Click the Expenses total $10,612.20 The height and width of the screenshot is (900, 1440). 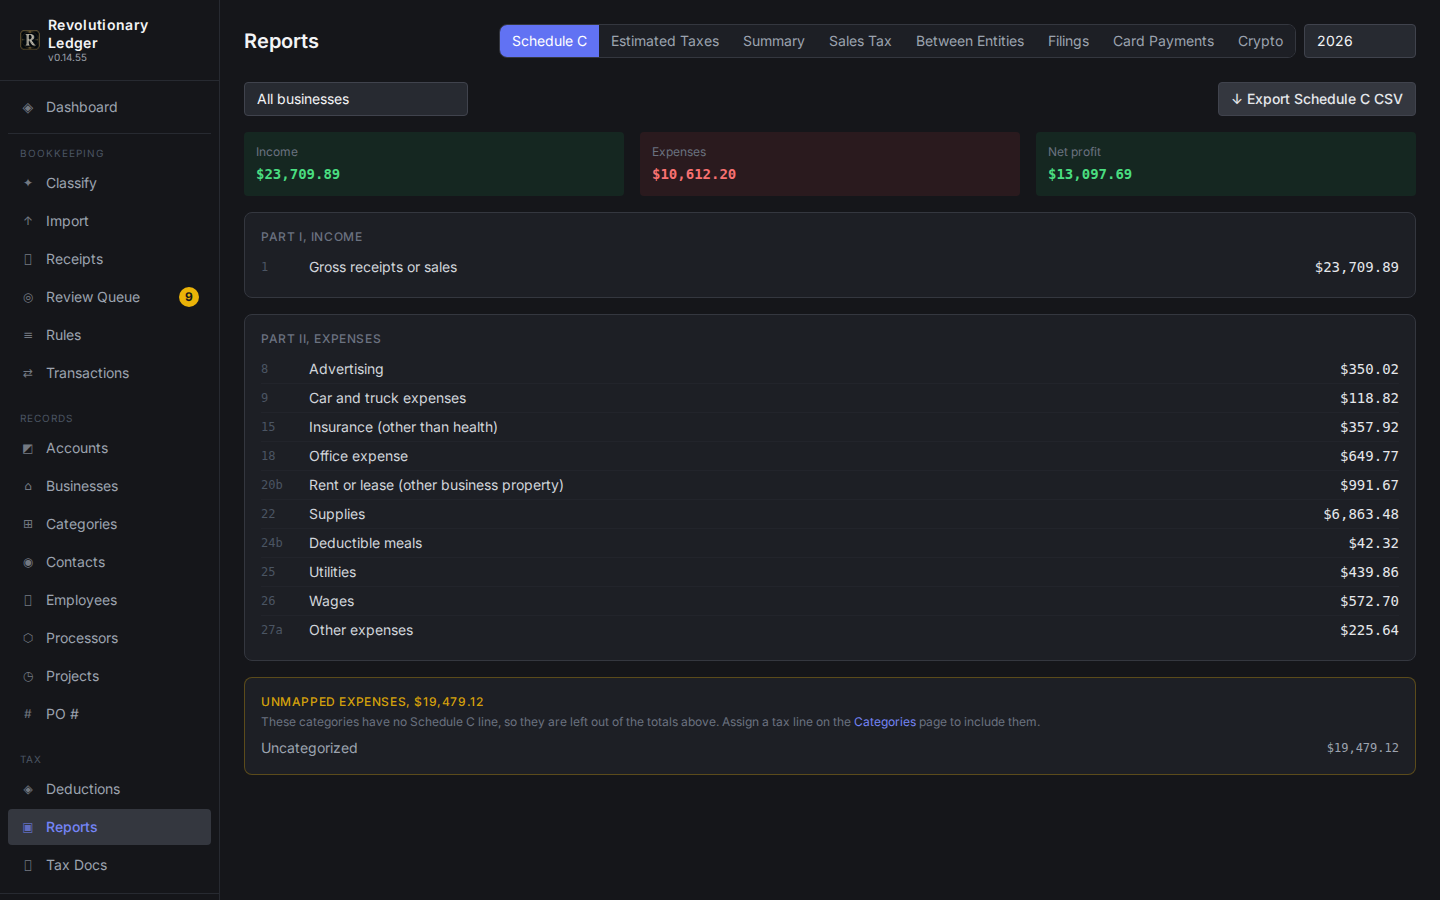694,174
